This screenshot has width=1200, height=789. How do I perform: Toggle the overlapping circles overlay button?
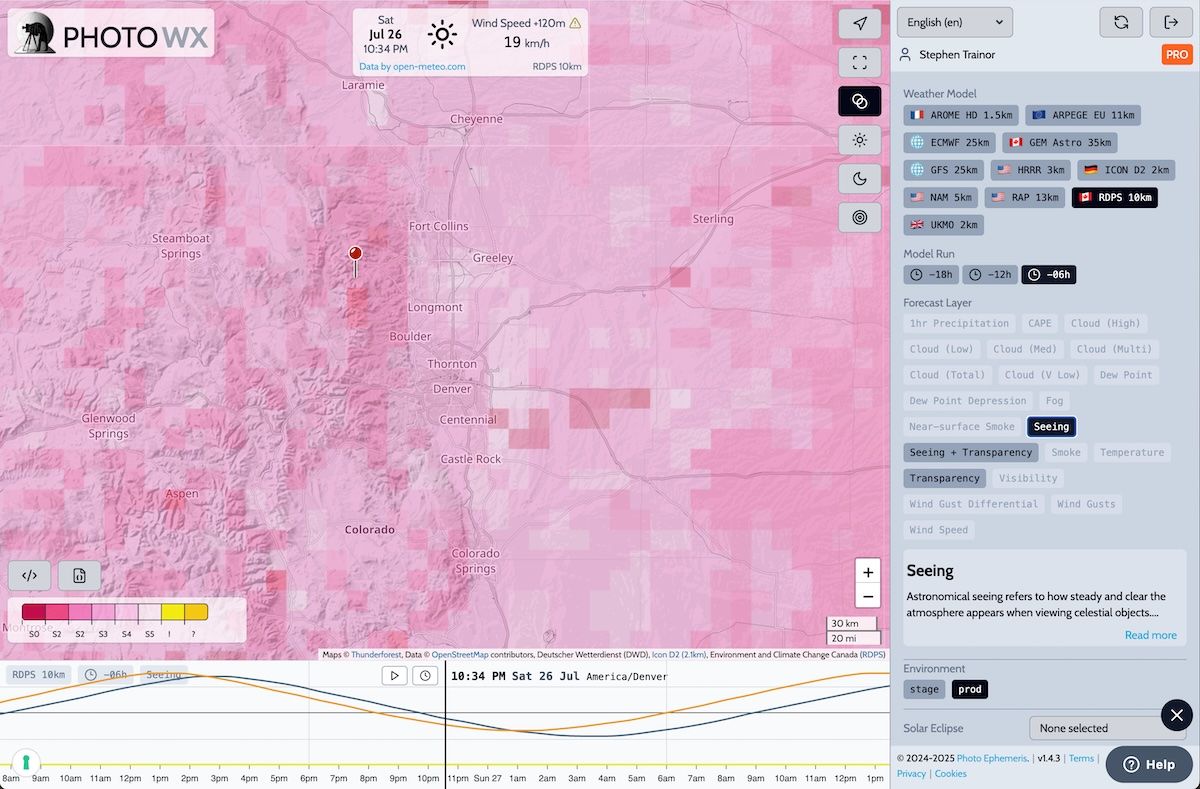click(x=859, y=101)
